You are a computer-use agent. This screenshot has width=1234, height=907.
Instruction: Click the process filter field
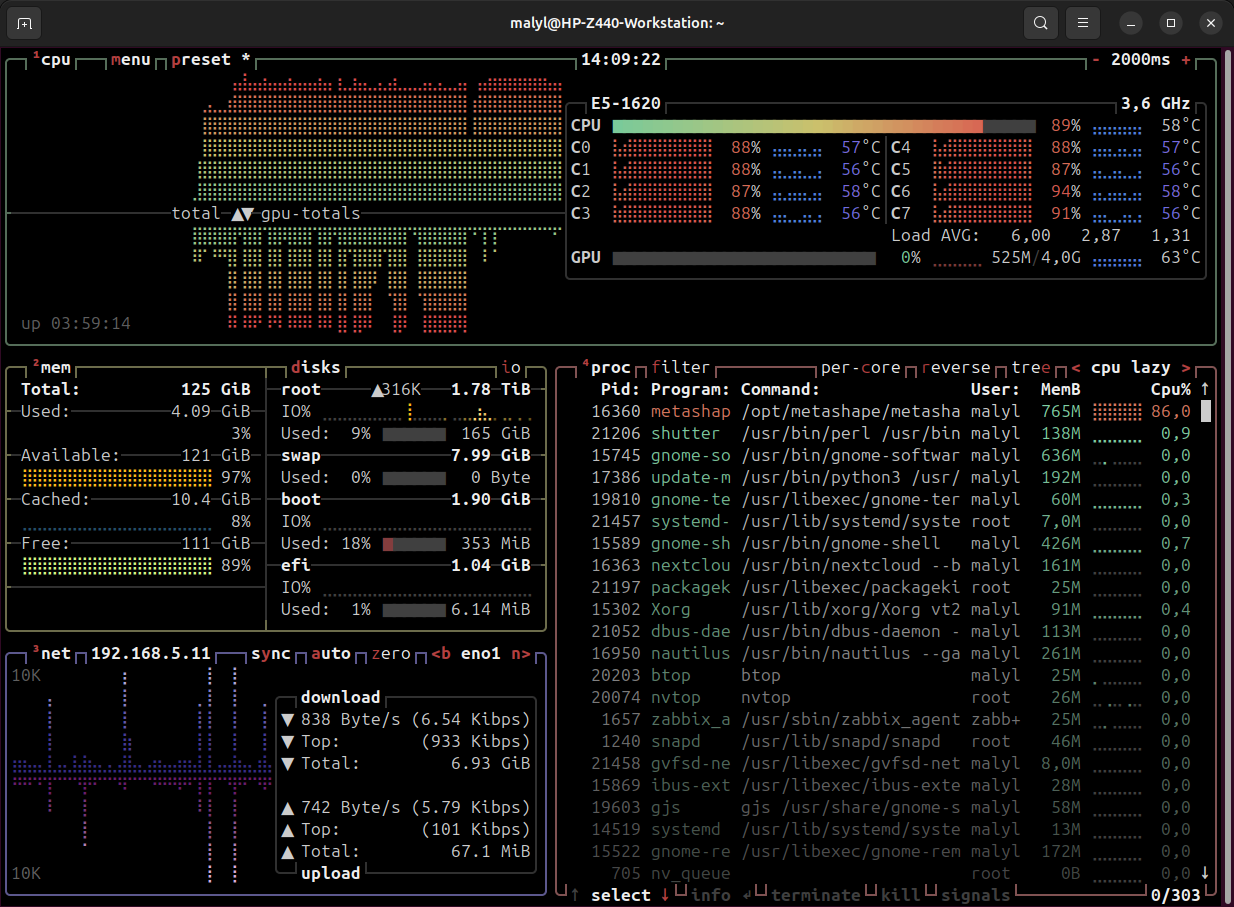[x=680, y=368]
